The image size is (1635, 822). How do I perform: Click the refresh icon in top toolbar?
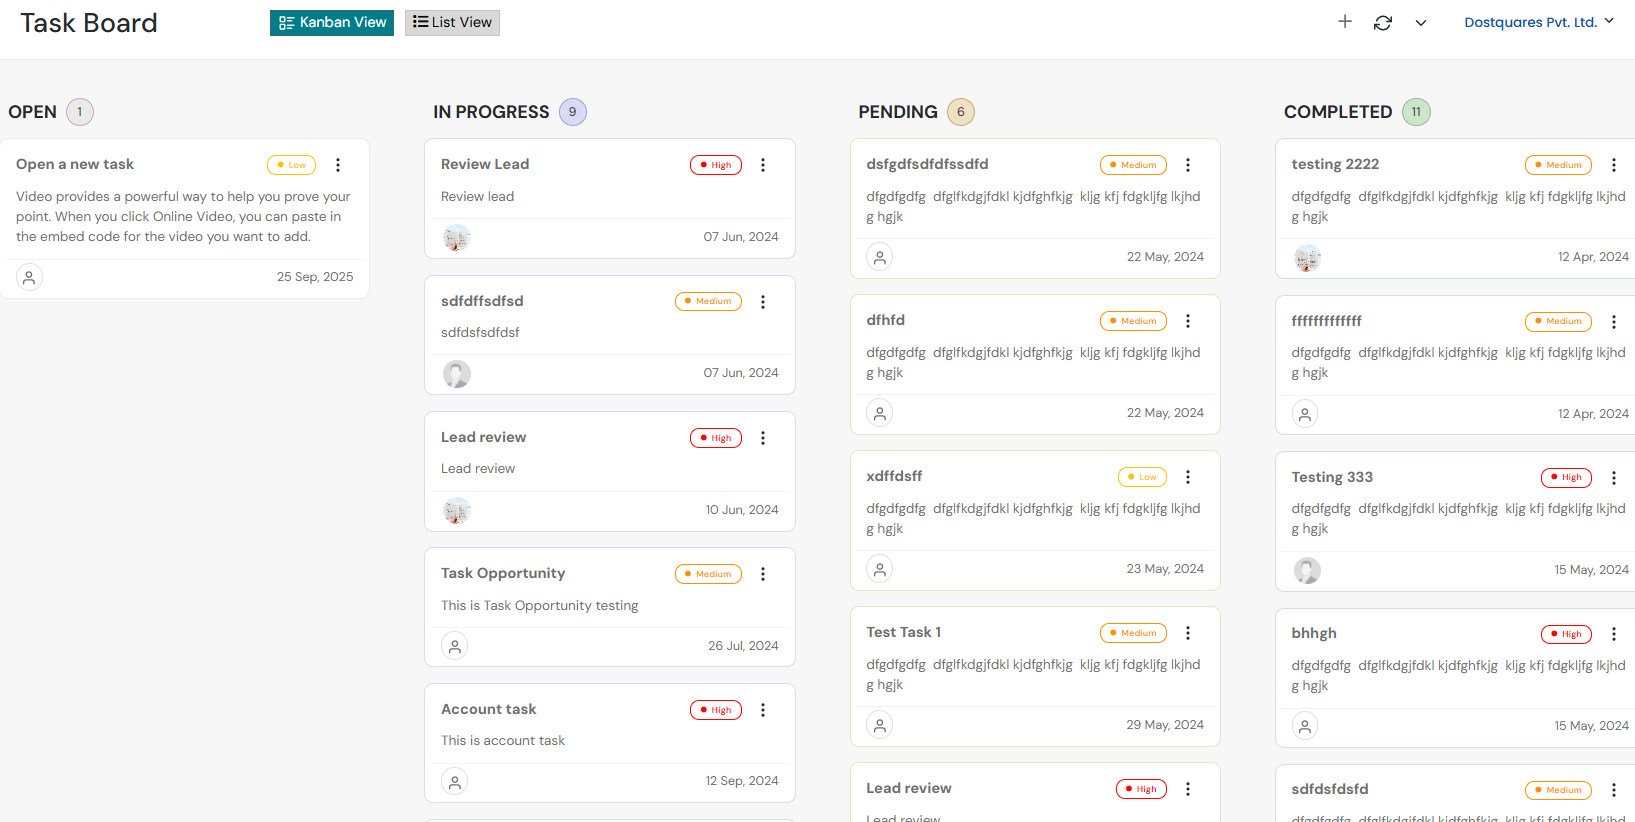(1383, 22)
